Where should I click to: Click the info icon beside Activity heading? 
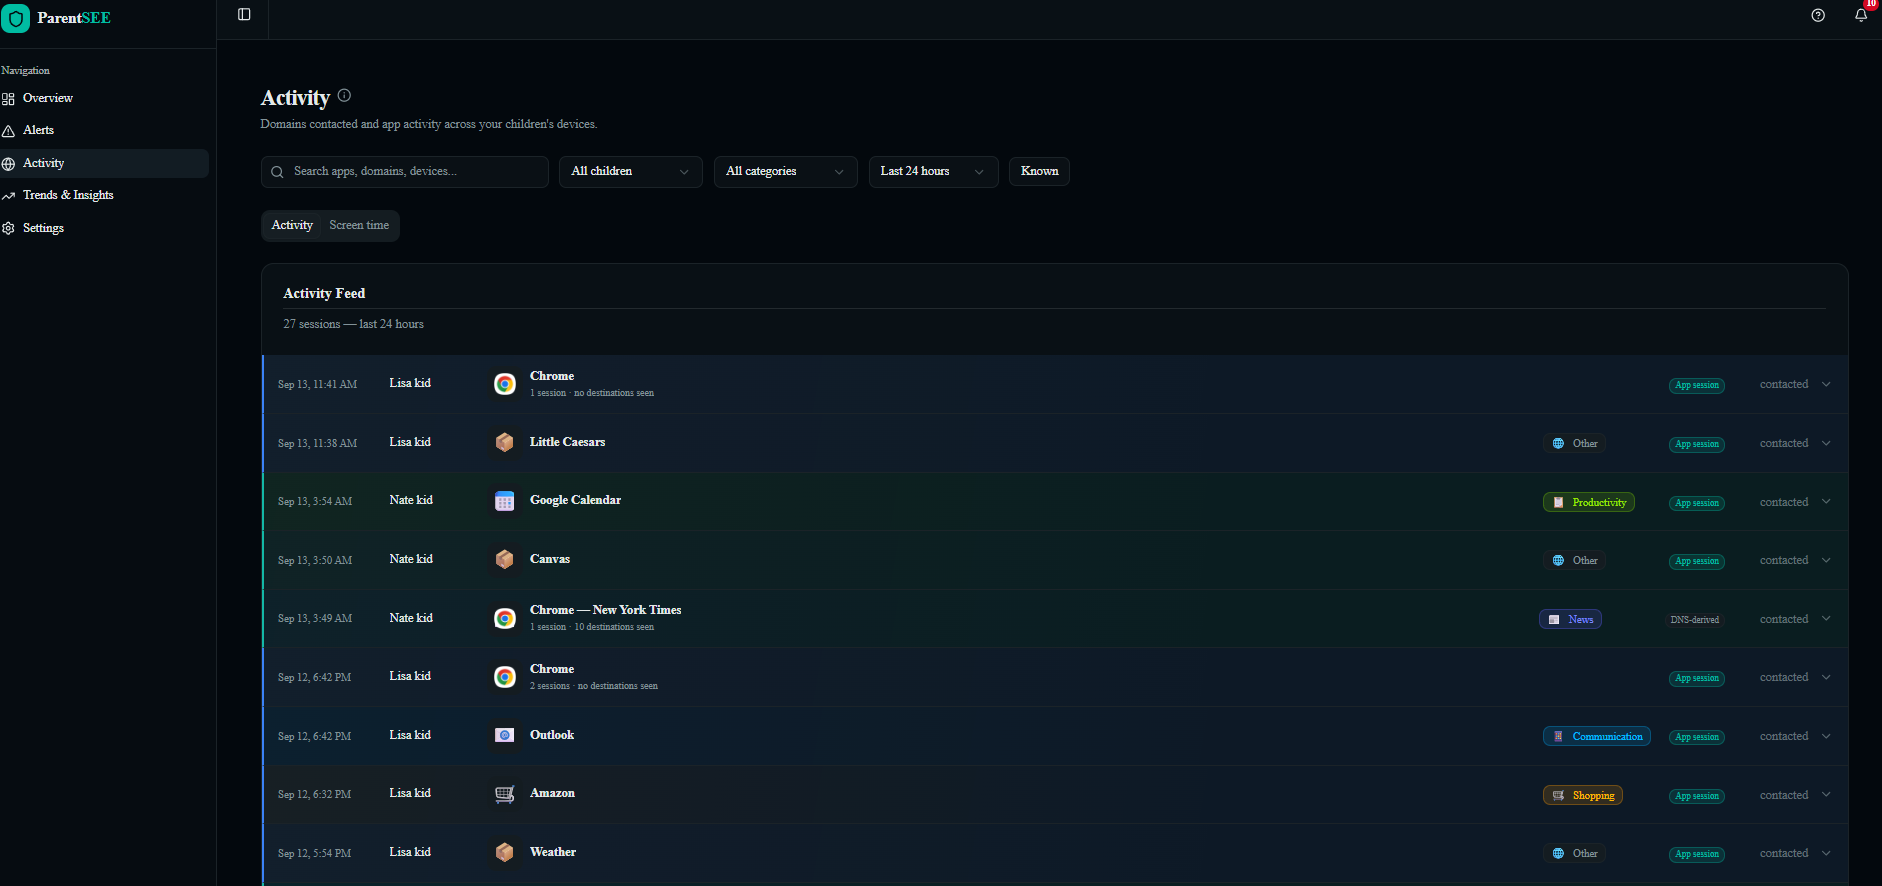(344, 95)
